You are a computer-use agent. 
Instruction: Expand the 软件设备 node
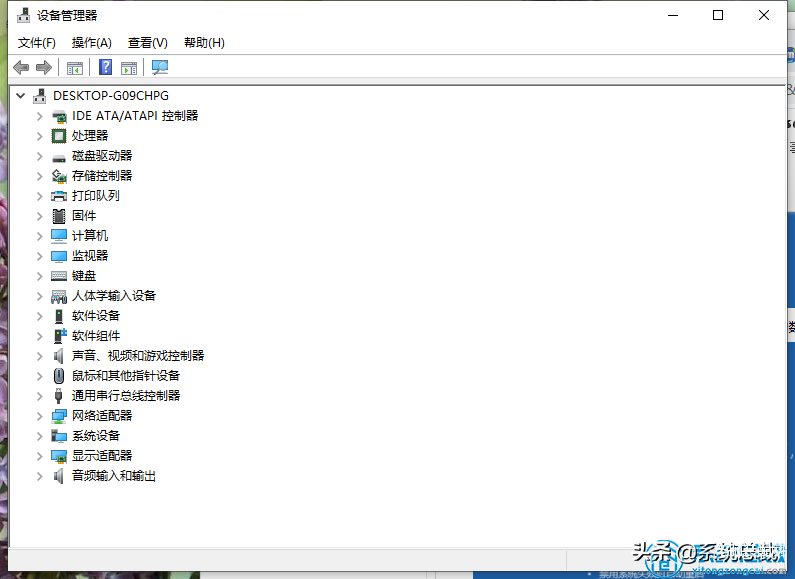[40, 316]
